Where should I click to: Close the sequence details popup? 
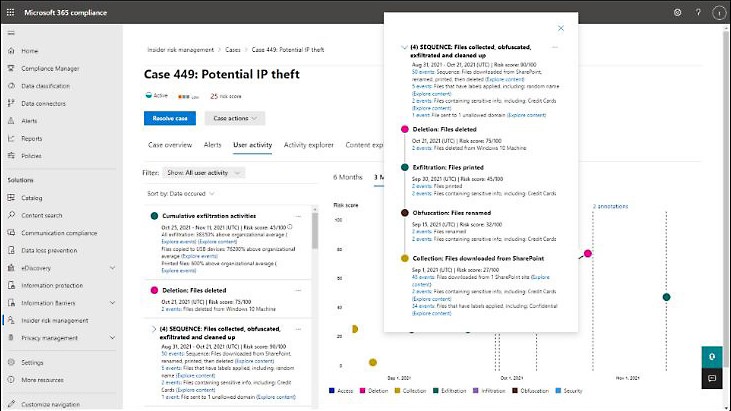point(561,28)
